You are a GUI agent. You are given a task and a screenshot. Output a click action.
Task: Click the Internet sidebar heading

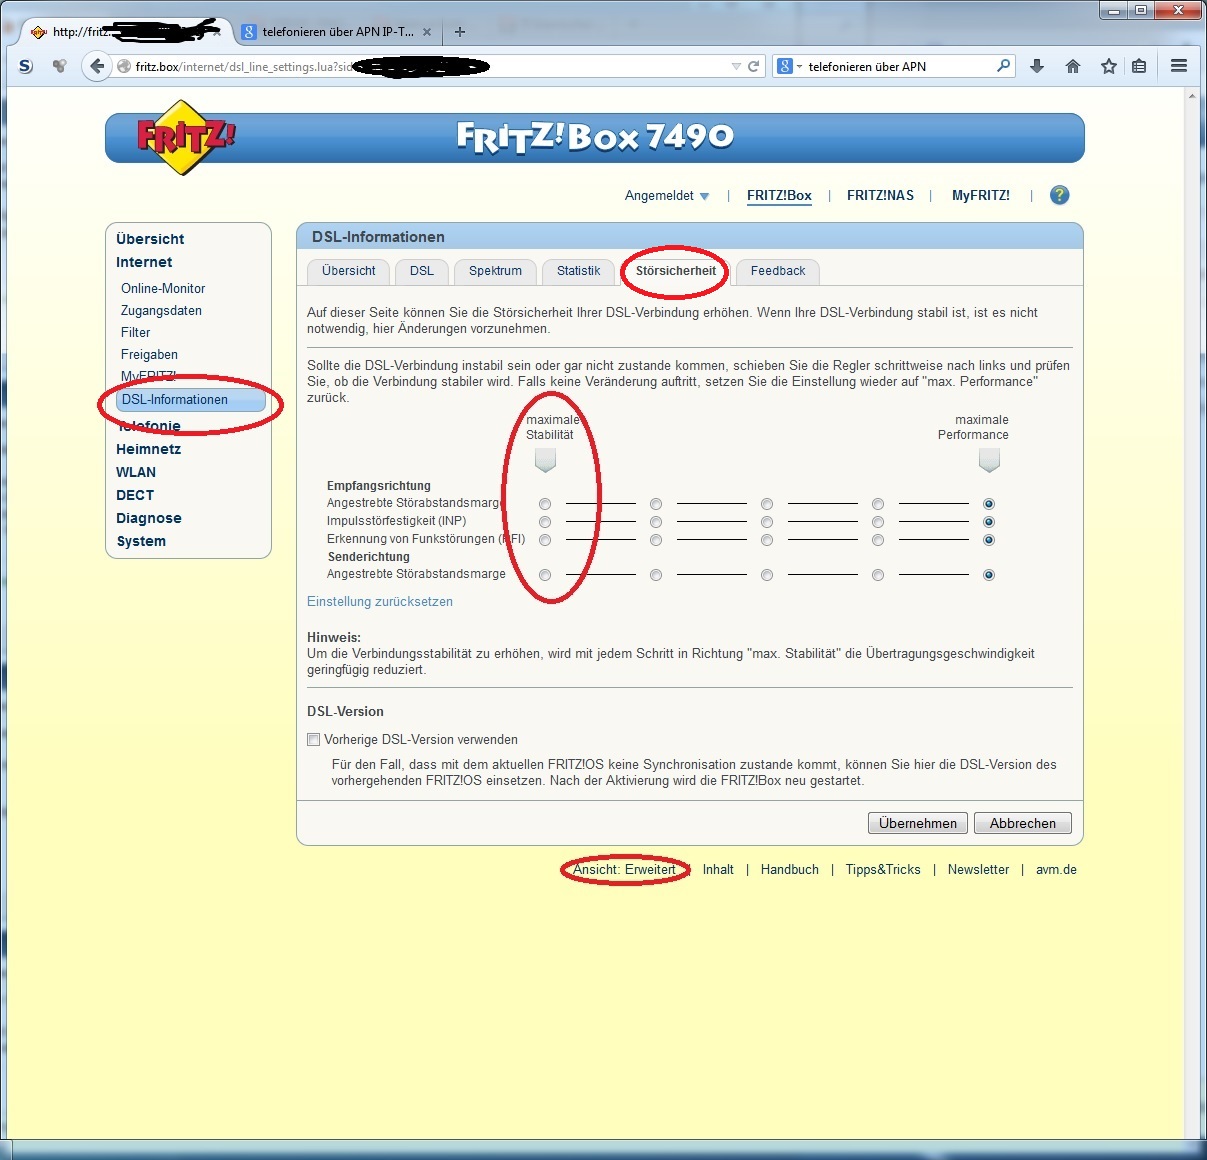[144, 262]
